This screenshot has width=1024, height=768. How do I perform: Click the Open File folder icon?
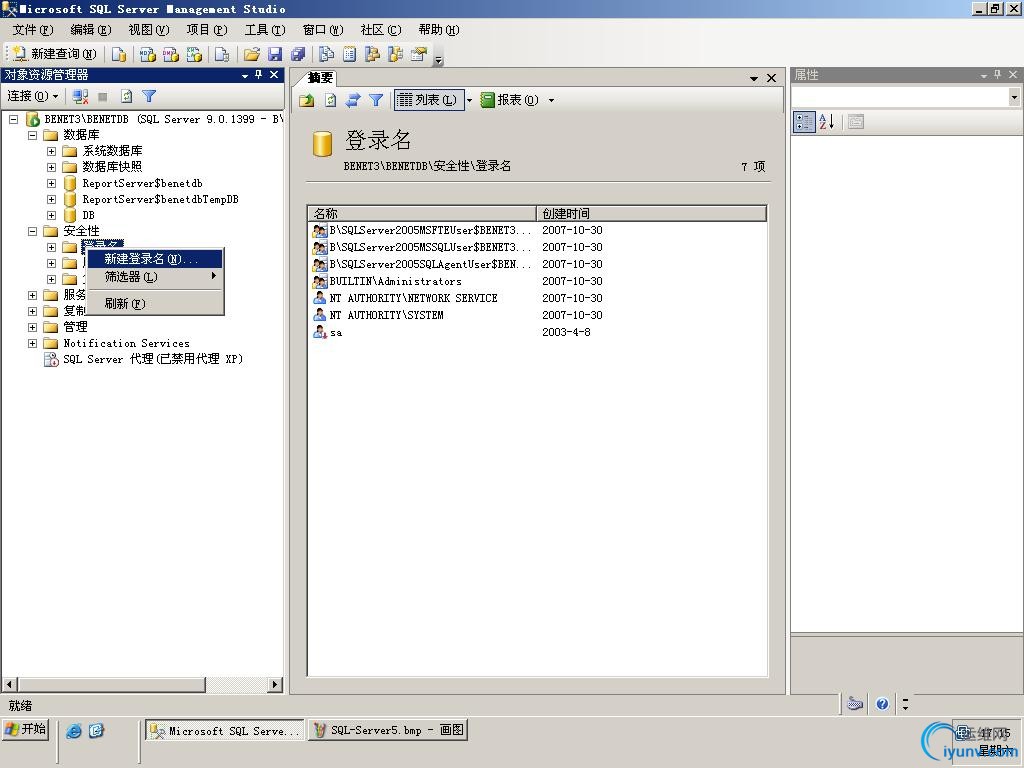pyautogui.click(x=251, y=54)
